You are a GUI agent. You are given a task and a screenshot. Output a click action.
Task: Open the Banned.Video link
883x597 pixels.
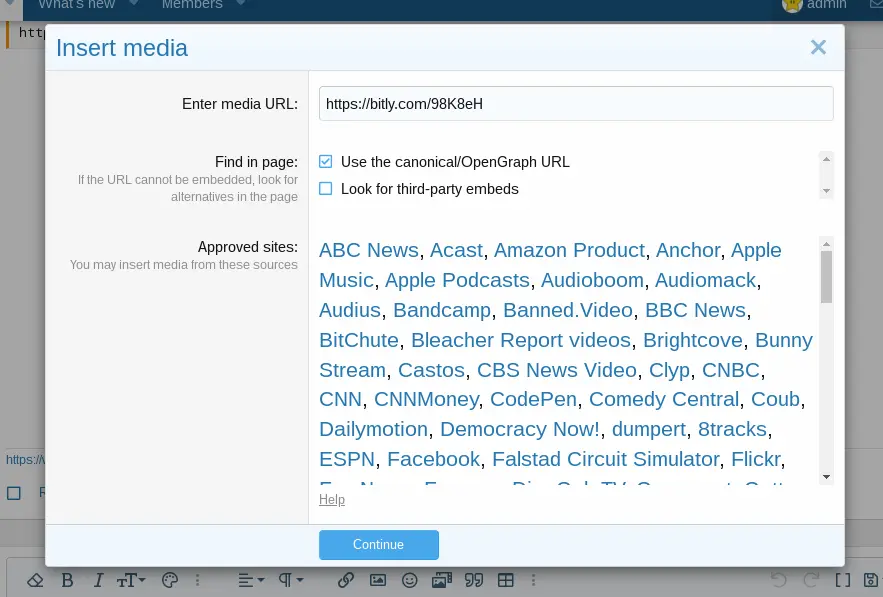568,310
